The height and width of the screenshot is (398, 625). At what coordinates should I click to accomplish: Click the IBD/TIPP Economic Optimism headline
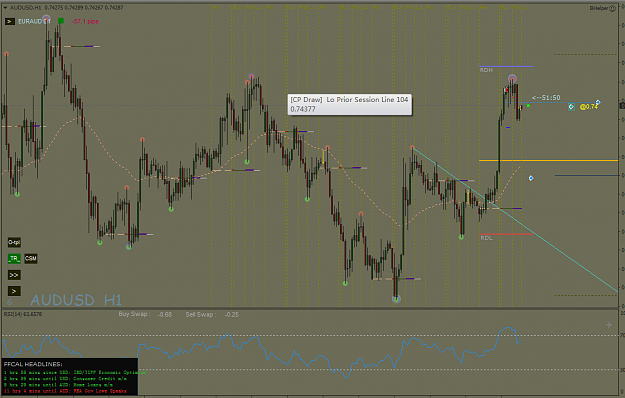[x=75, y=373]
